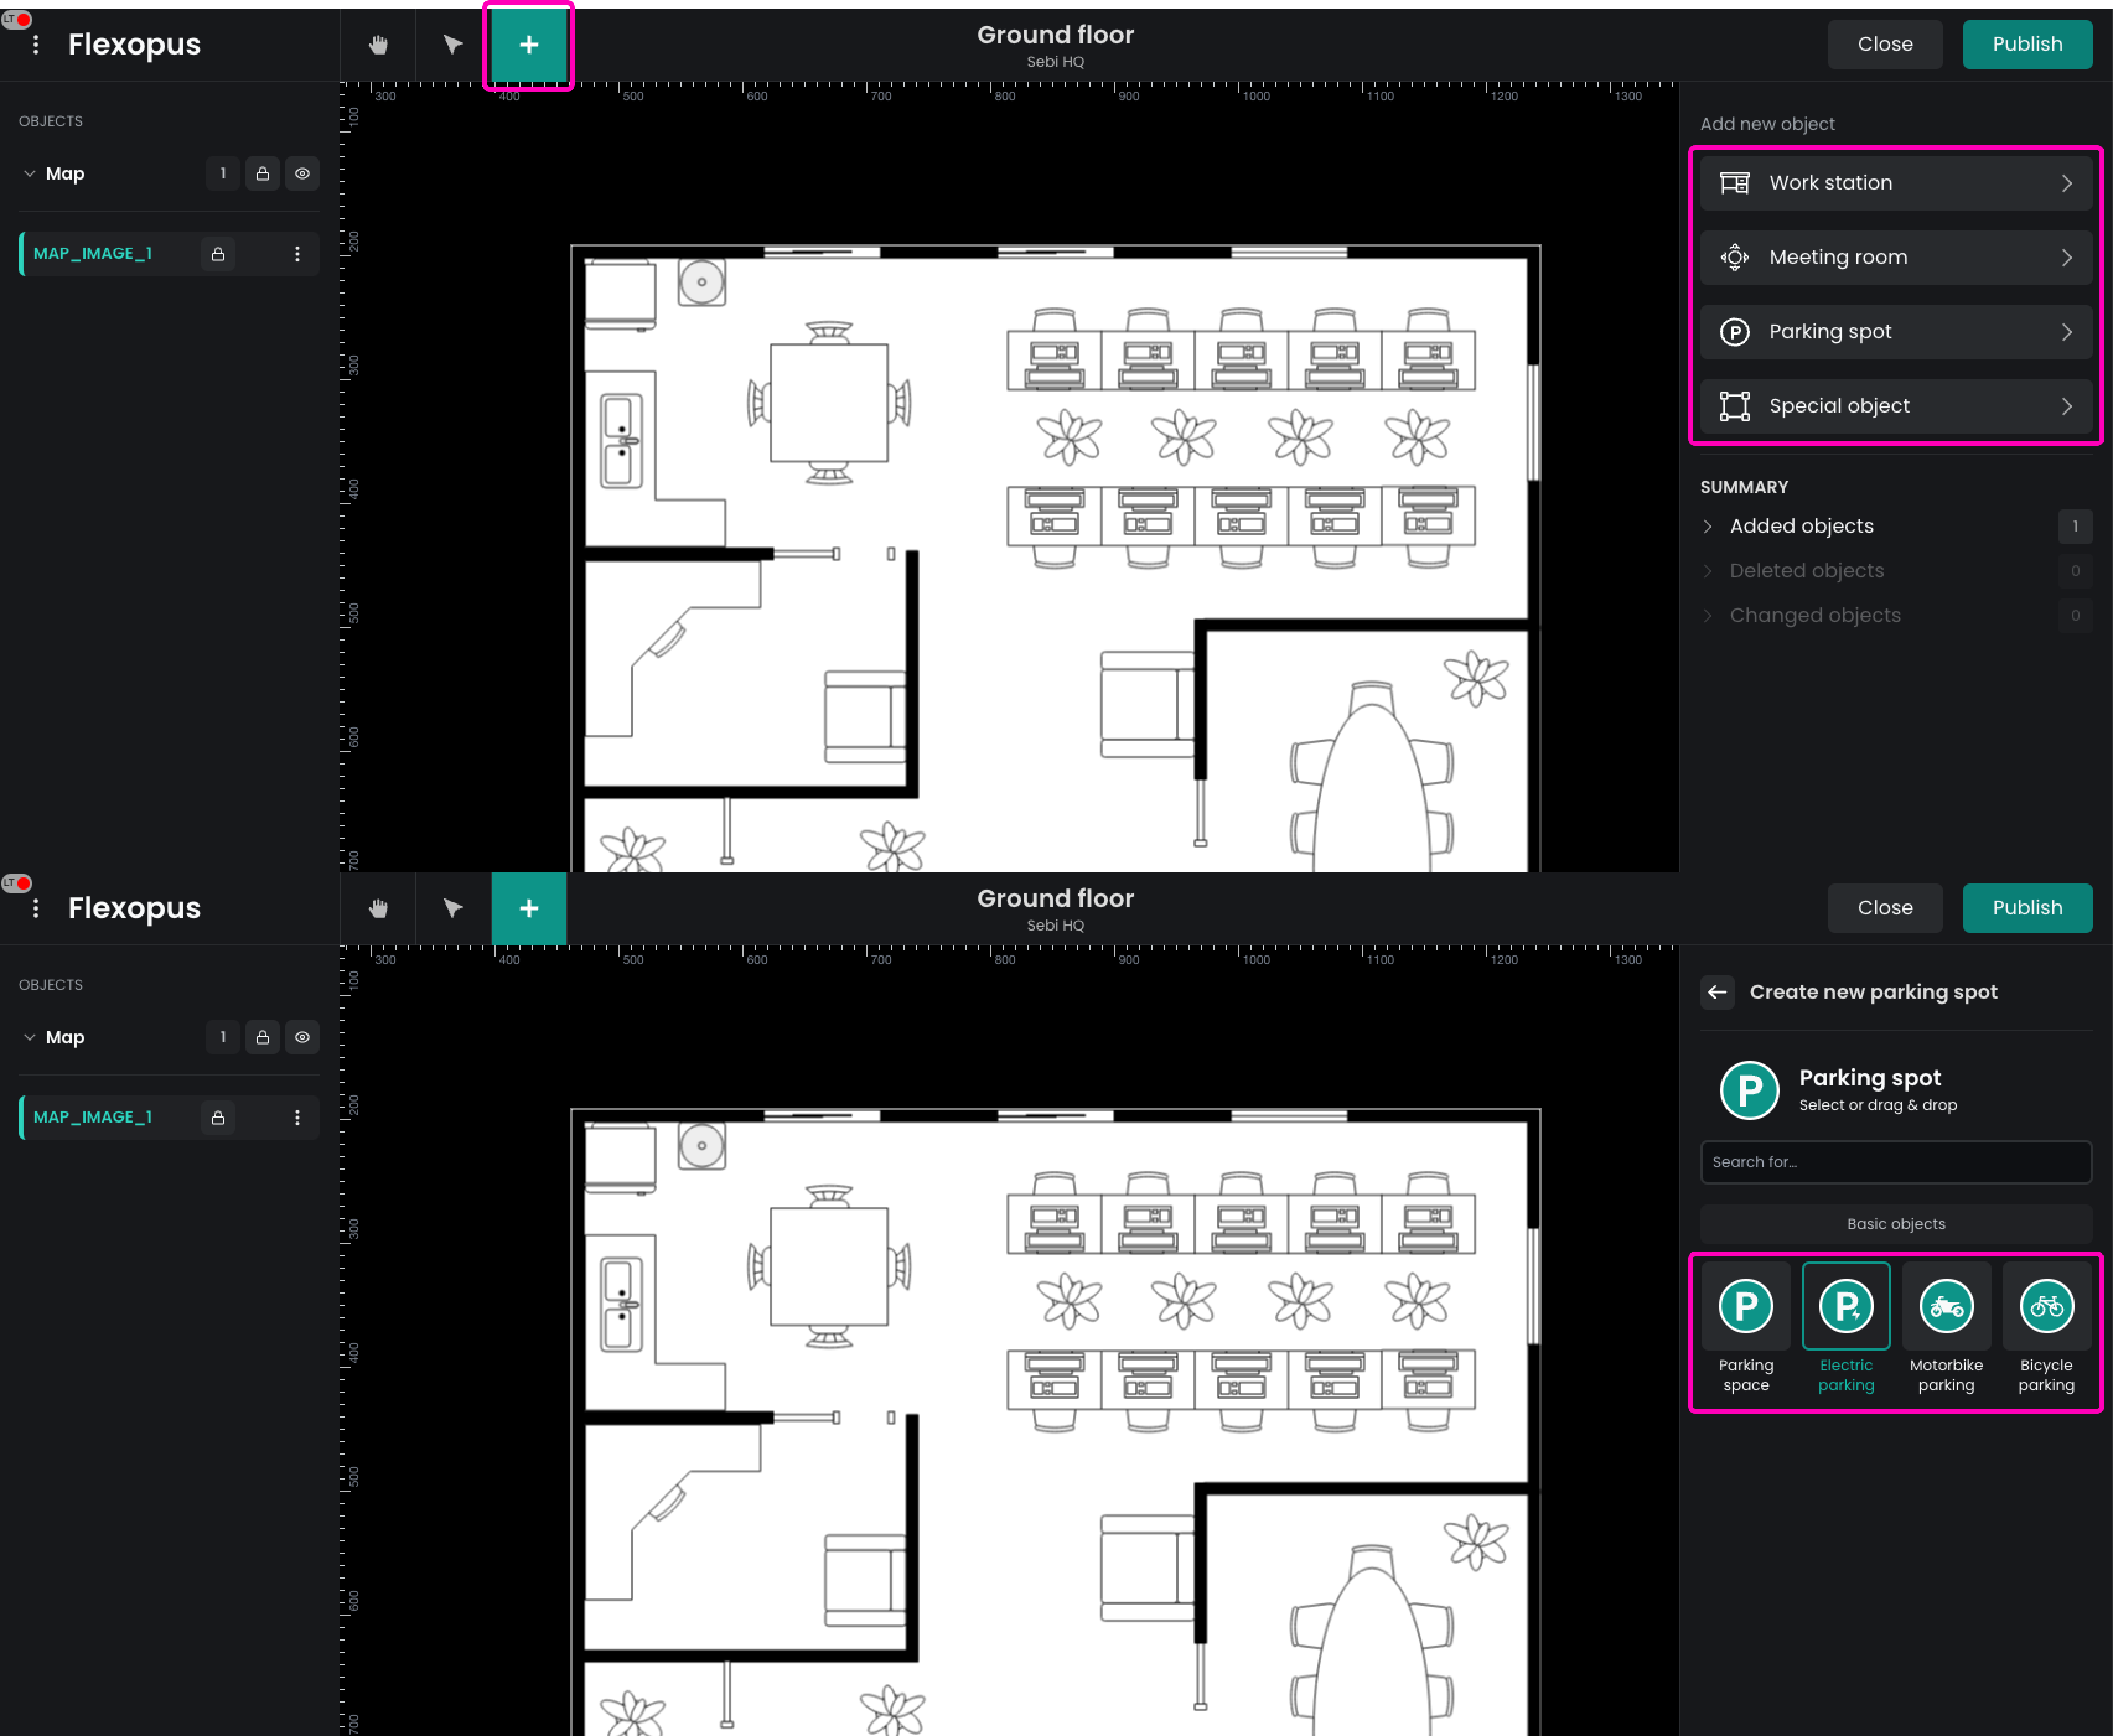The width and height of the screenshot is (2113, 1736).
Task: Expand the Deleted objects summary
Action: (1805, 571)
